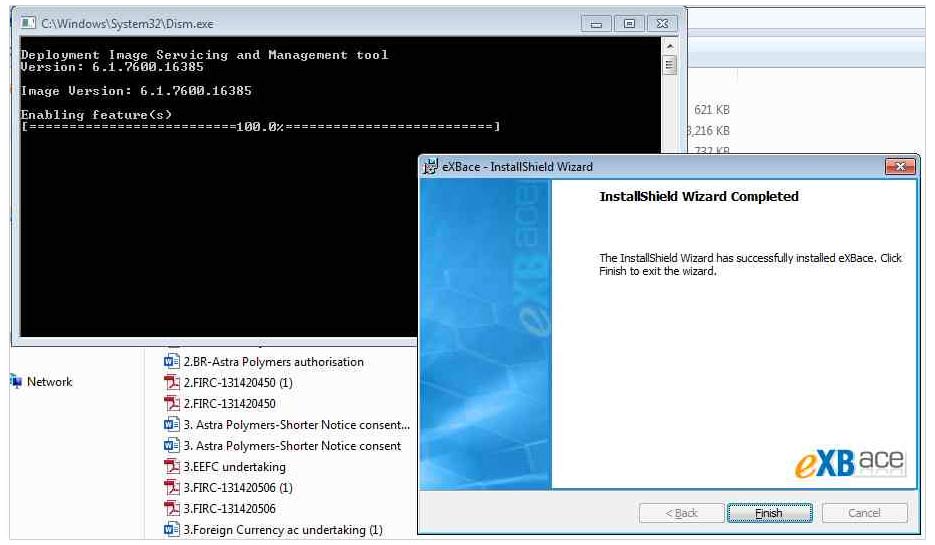Select 3.Foreign Currency ac undertaking (1)
Screen dimensions: 935x545
click(283, 530)
